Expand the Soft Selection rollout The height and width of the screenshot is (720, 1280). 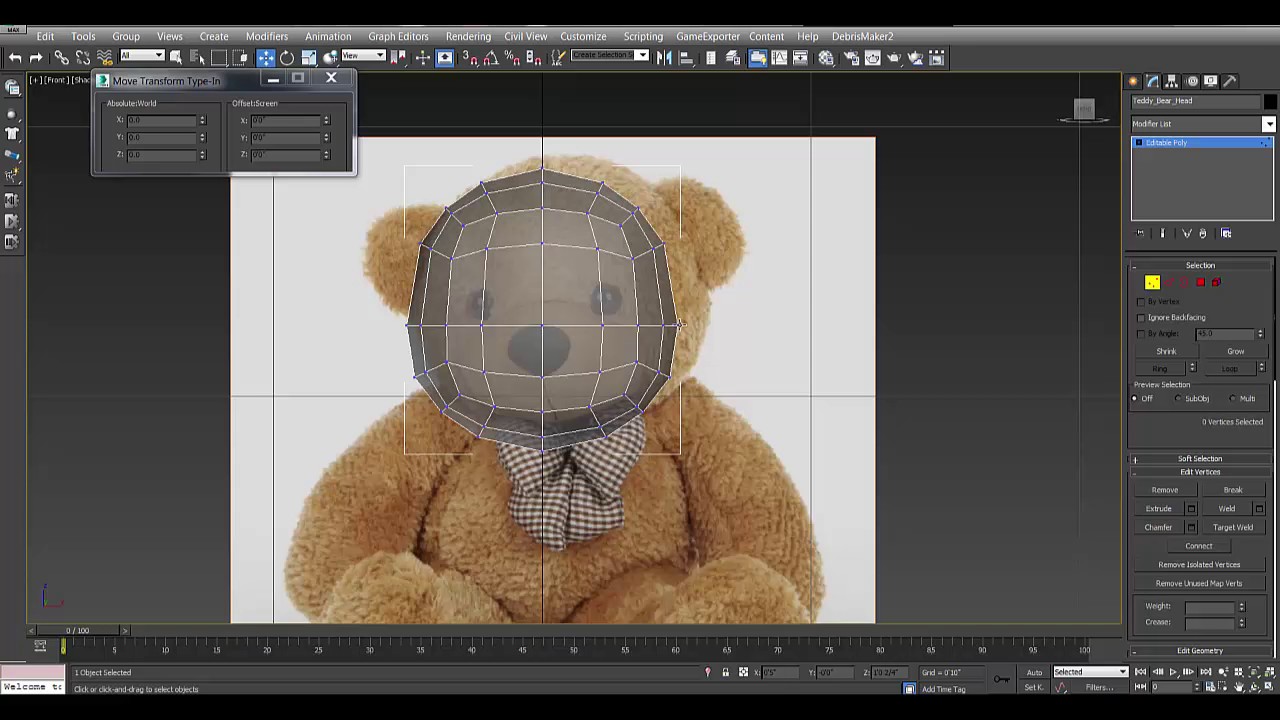tap(1200, 459)
